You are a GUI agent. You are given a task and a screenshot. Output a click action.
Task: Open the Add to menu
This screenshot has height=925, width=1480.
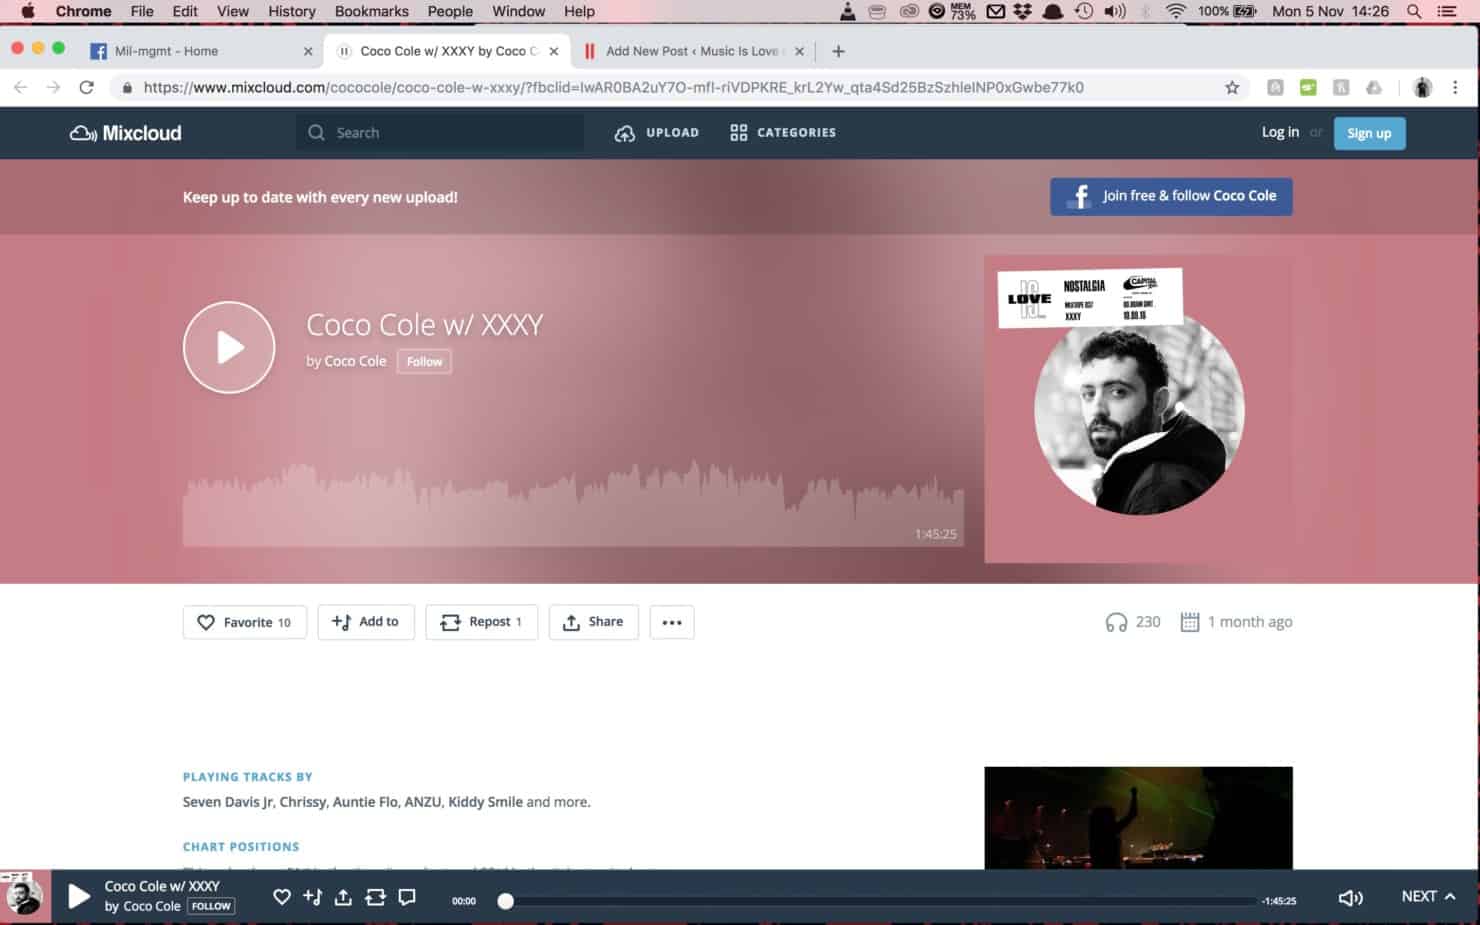366,622
